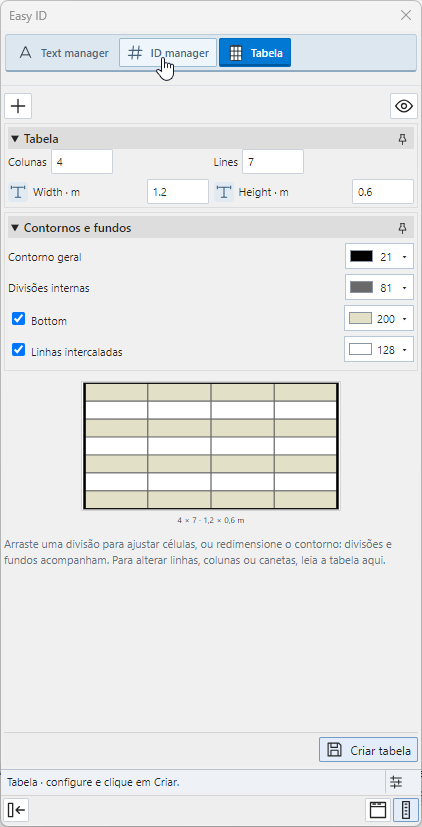Image resolution: width=422 pixels, height=827 pixels.
Task: Switch to the Text manager tab
Action: (63, 53)
